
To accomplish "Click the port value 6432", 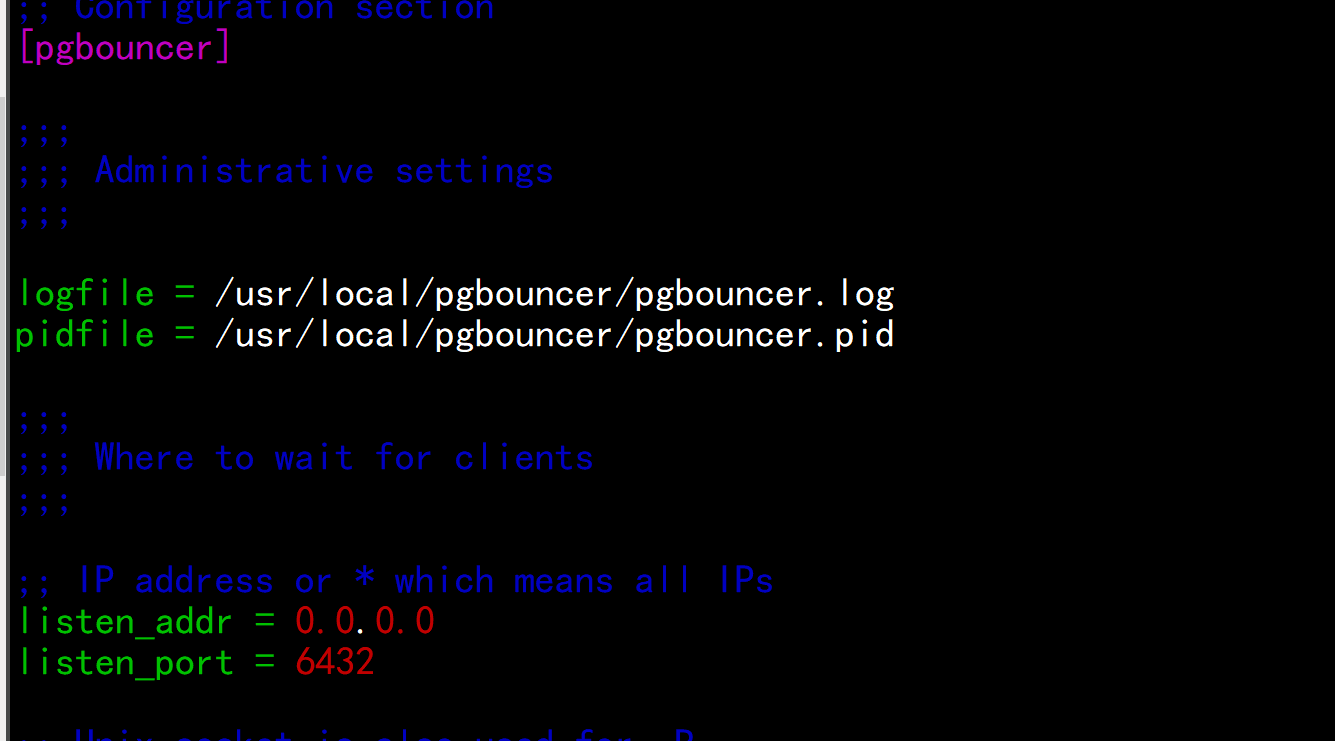I will click(335, 662).
